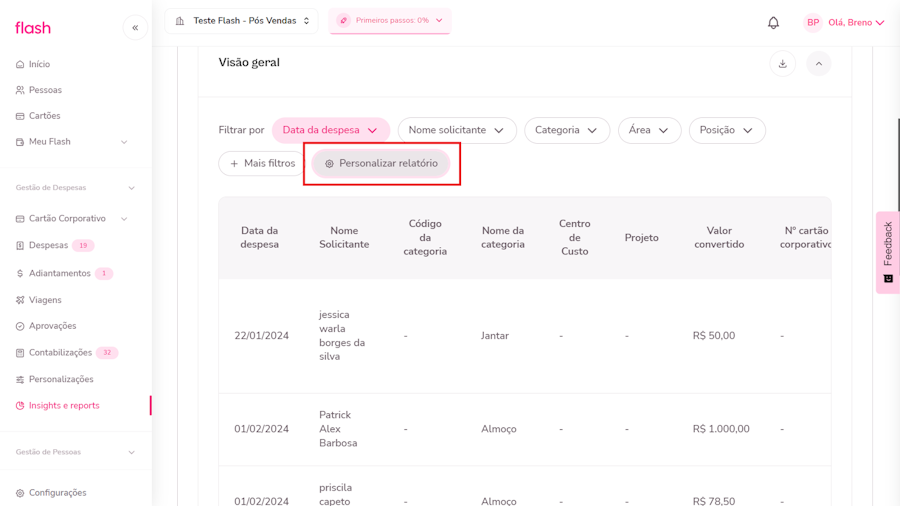Image resolution: width=900 pixels, height=506 pixels.
Task: Click the R$ 1.000,00 value cell
Action: pos(721,429)
